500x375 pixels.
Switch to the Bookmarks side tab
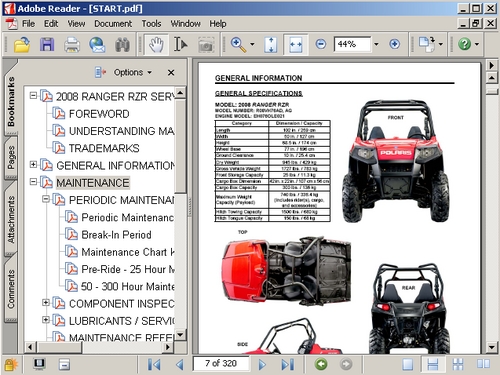point(11,101)
